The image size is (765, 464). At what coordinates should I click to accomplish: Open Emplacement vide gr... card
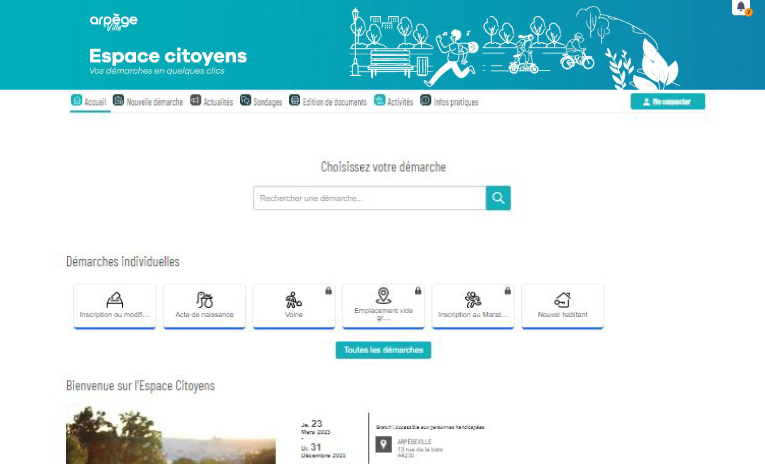383,306
